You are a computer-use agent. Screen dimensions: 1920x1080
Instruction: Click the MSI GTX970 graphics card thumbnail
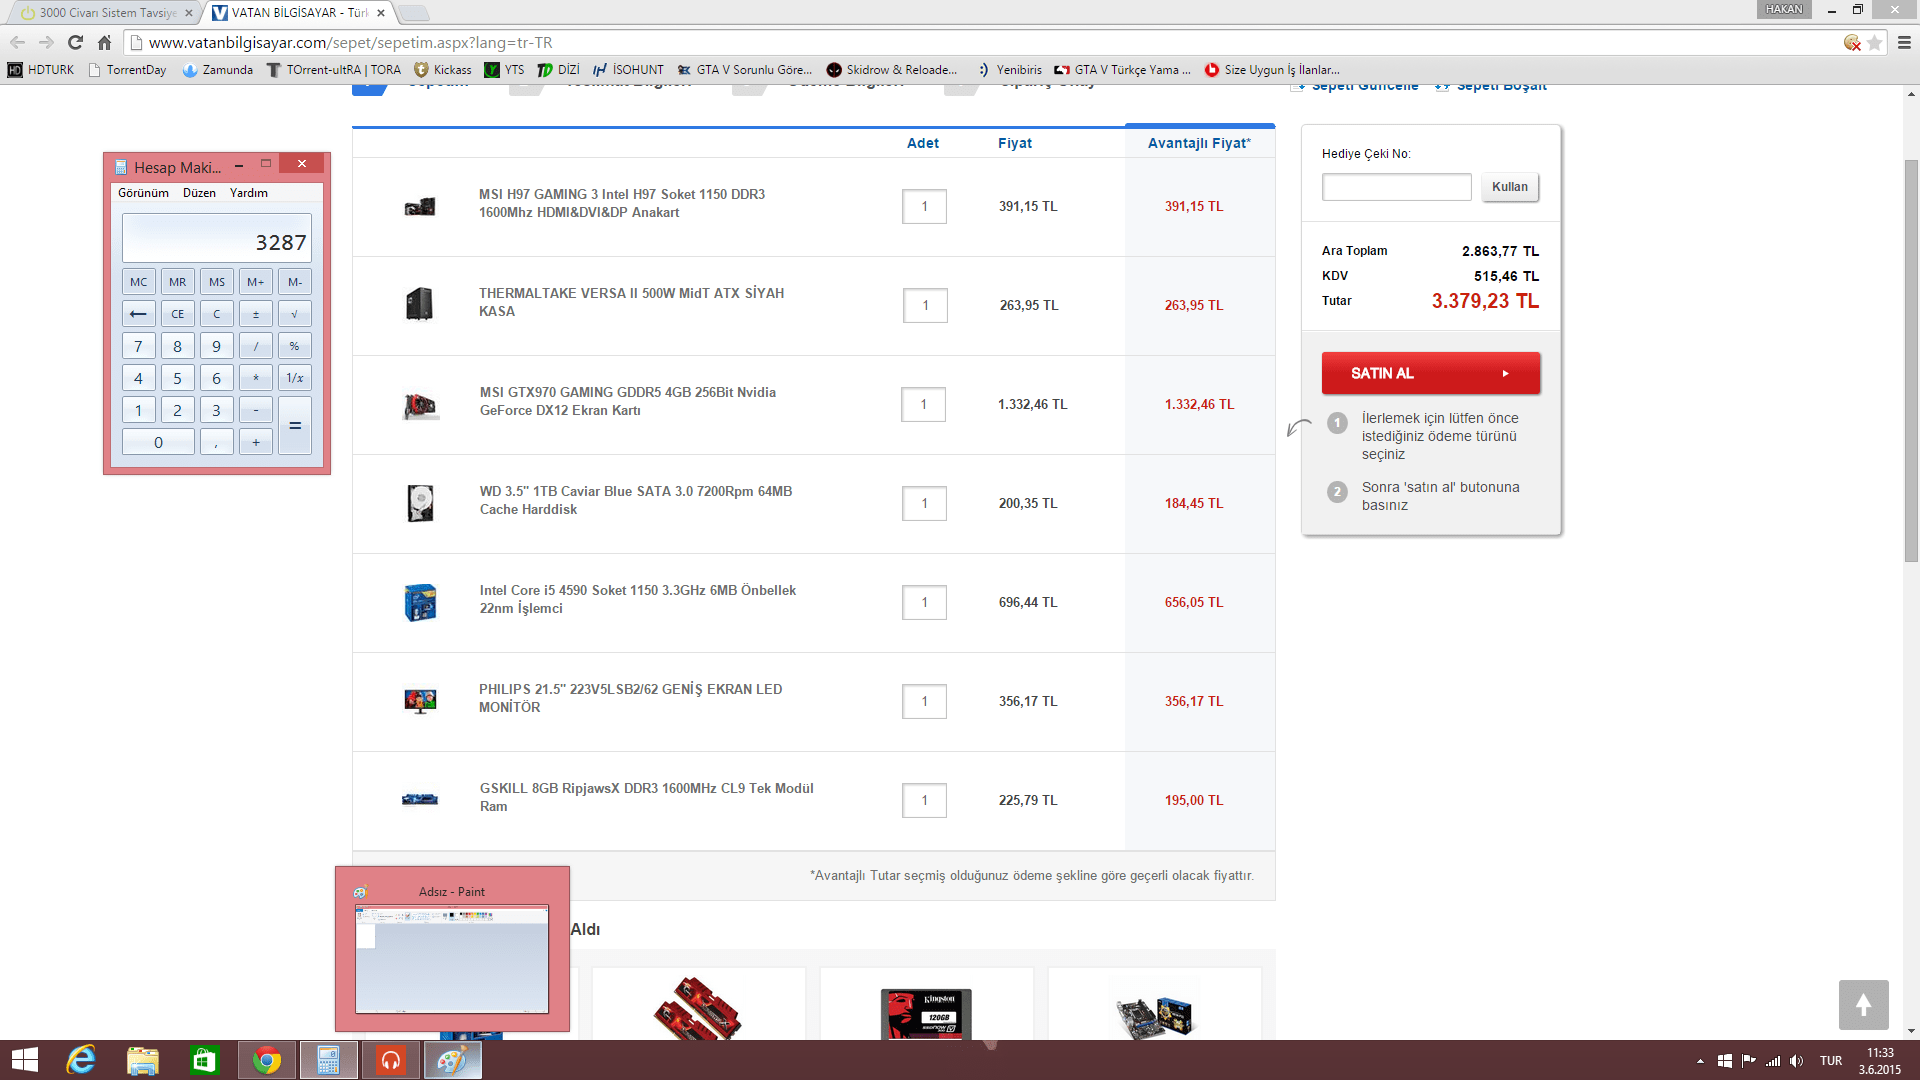click(420, 405)
